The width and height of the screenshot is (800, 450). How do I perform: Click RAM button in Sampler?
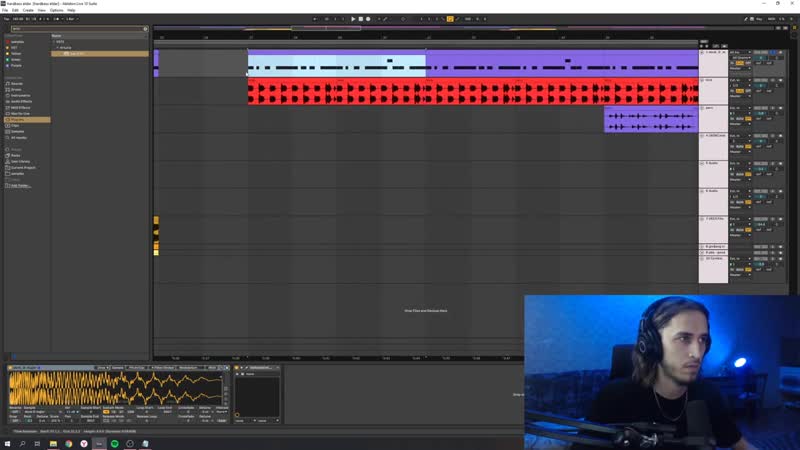click(x=221, y=421)
